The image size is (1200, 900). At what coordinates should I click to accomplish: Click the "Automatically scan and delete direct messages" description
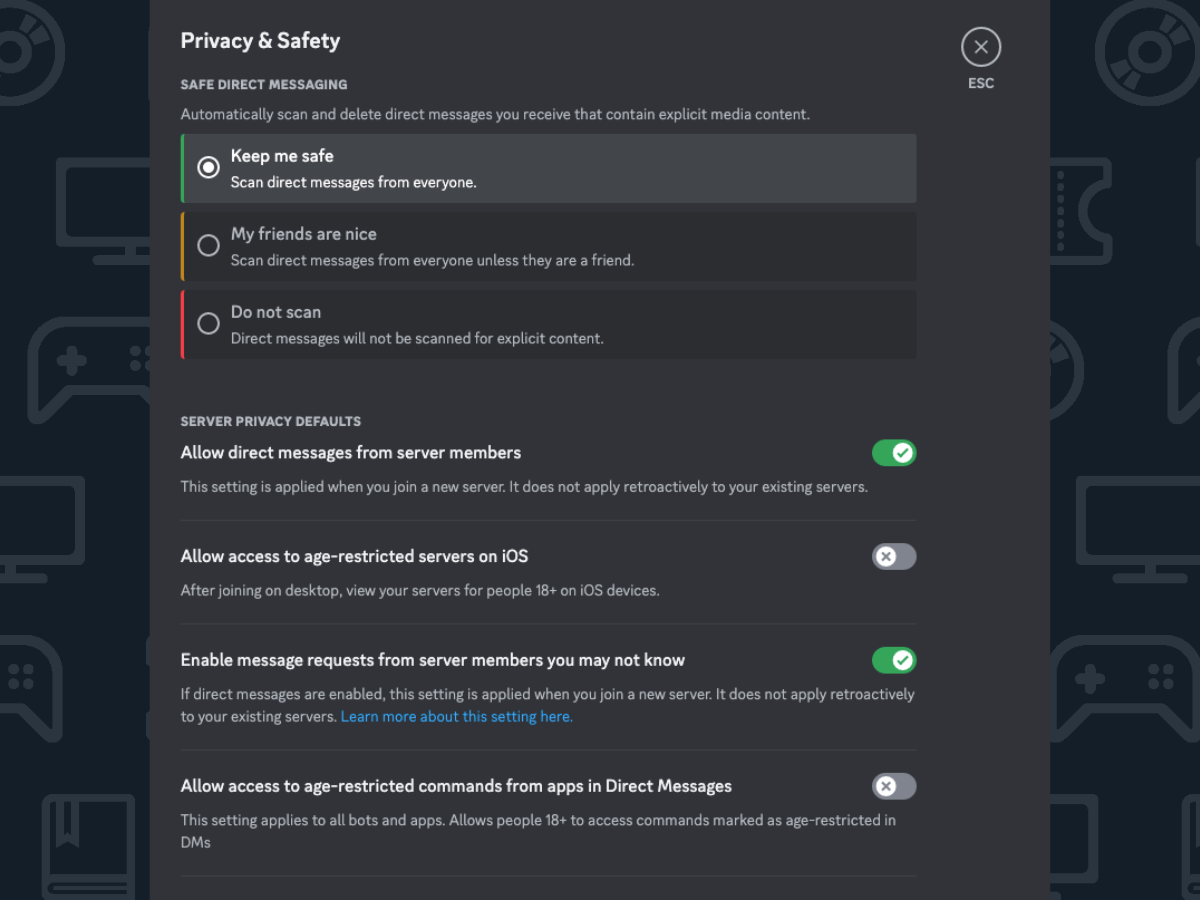495,115
